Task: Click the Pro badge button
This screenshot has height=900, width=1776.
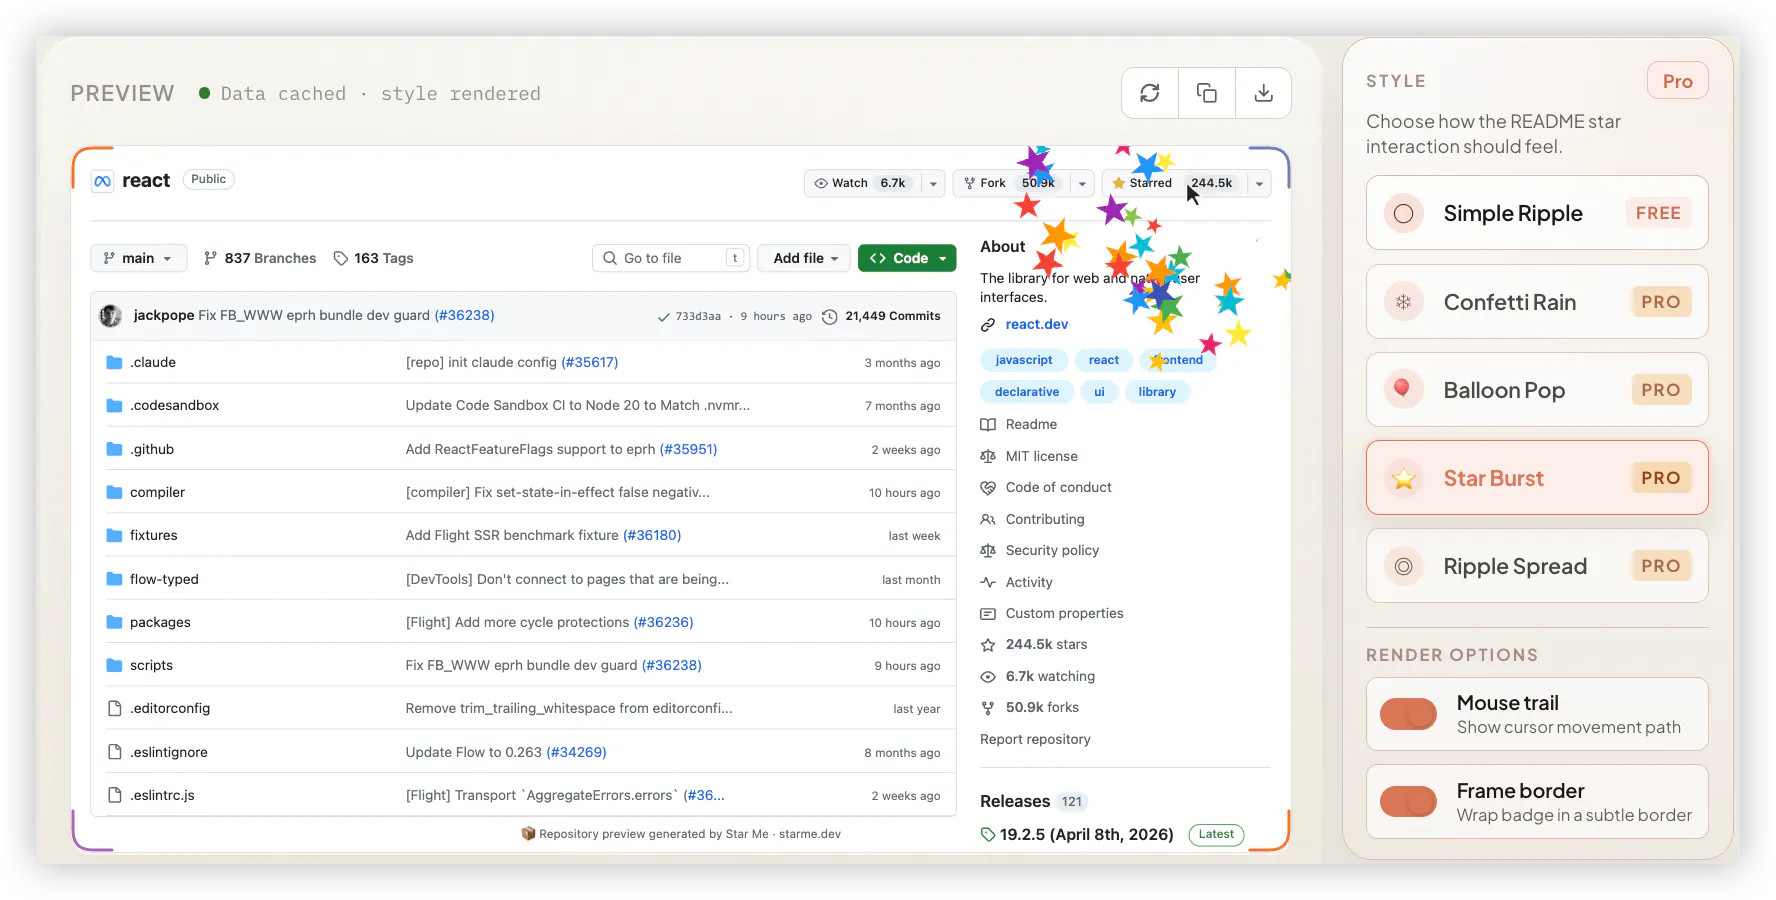Action: pos(1678,81)
